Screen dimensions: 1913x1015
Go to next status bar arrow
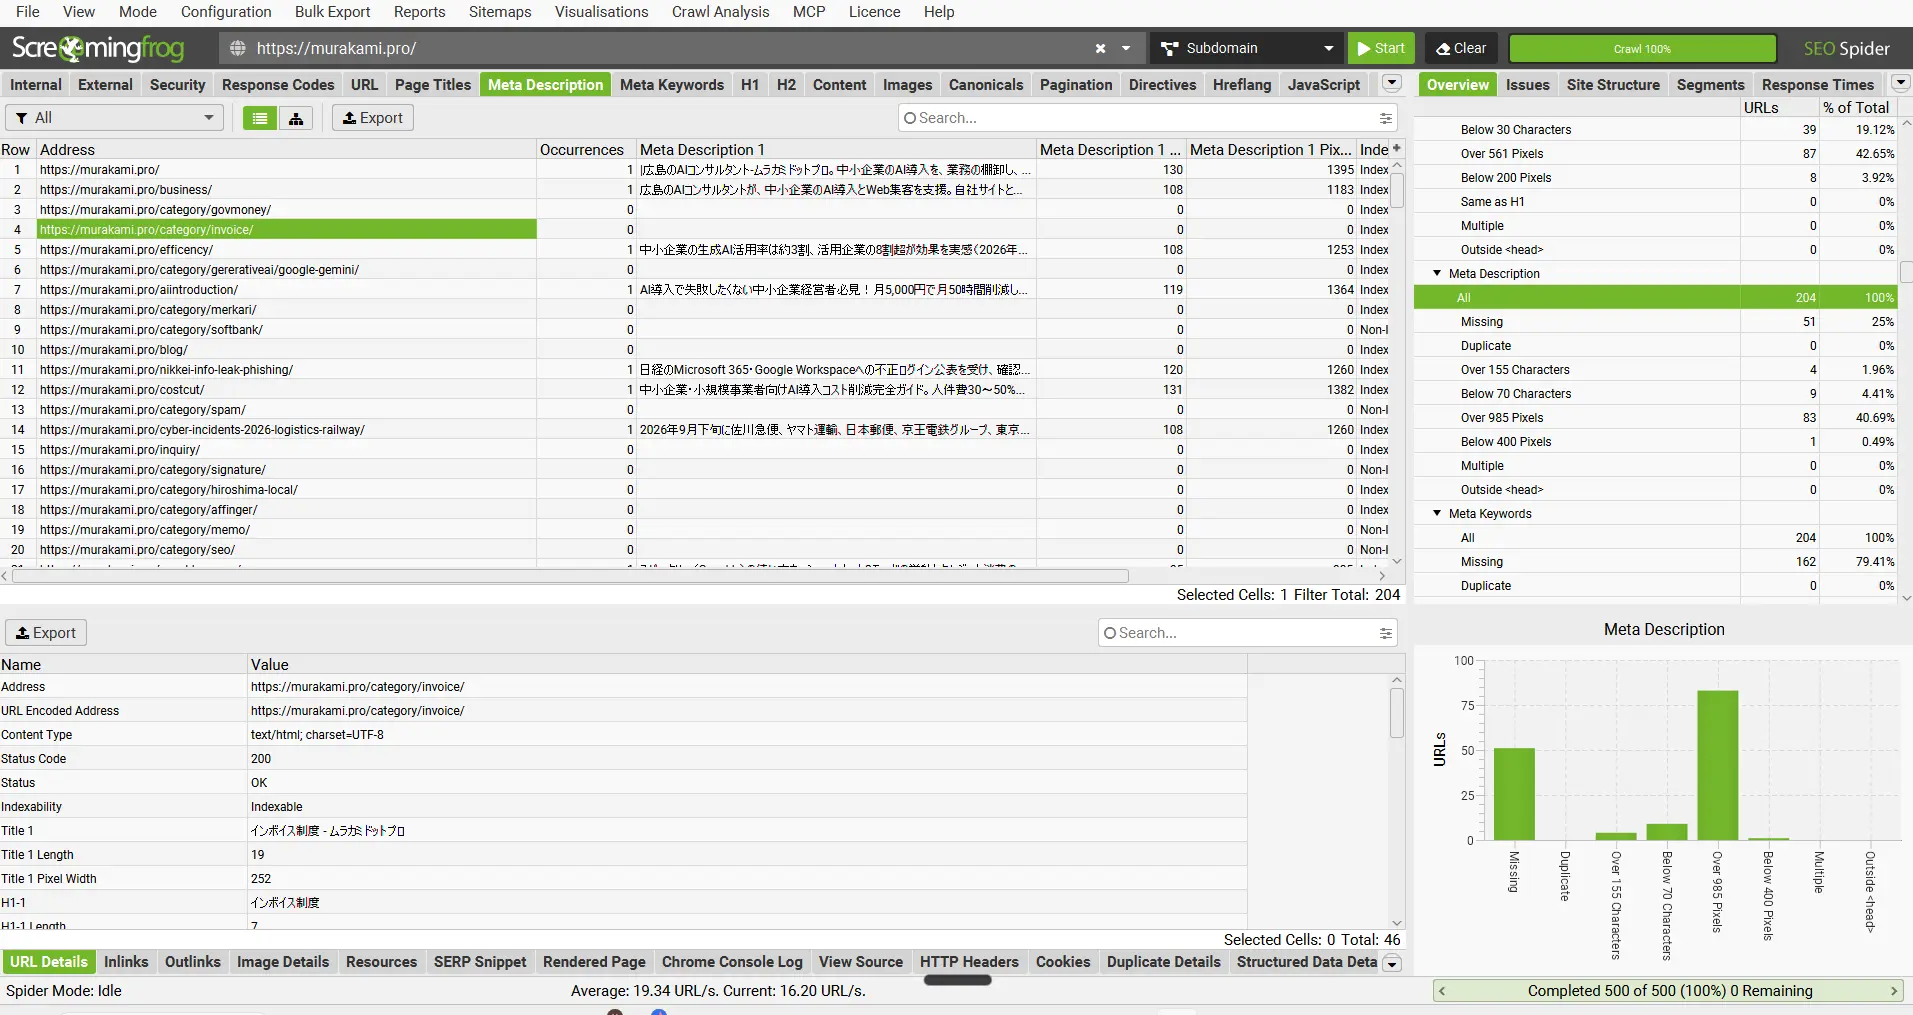(x=1893, y=991)
